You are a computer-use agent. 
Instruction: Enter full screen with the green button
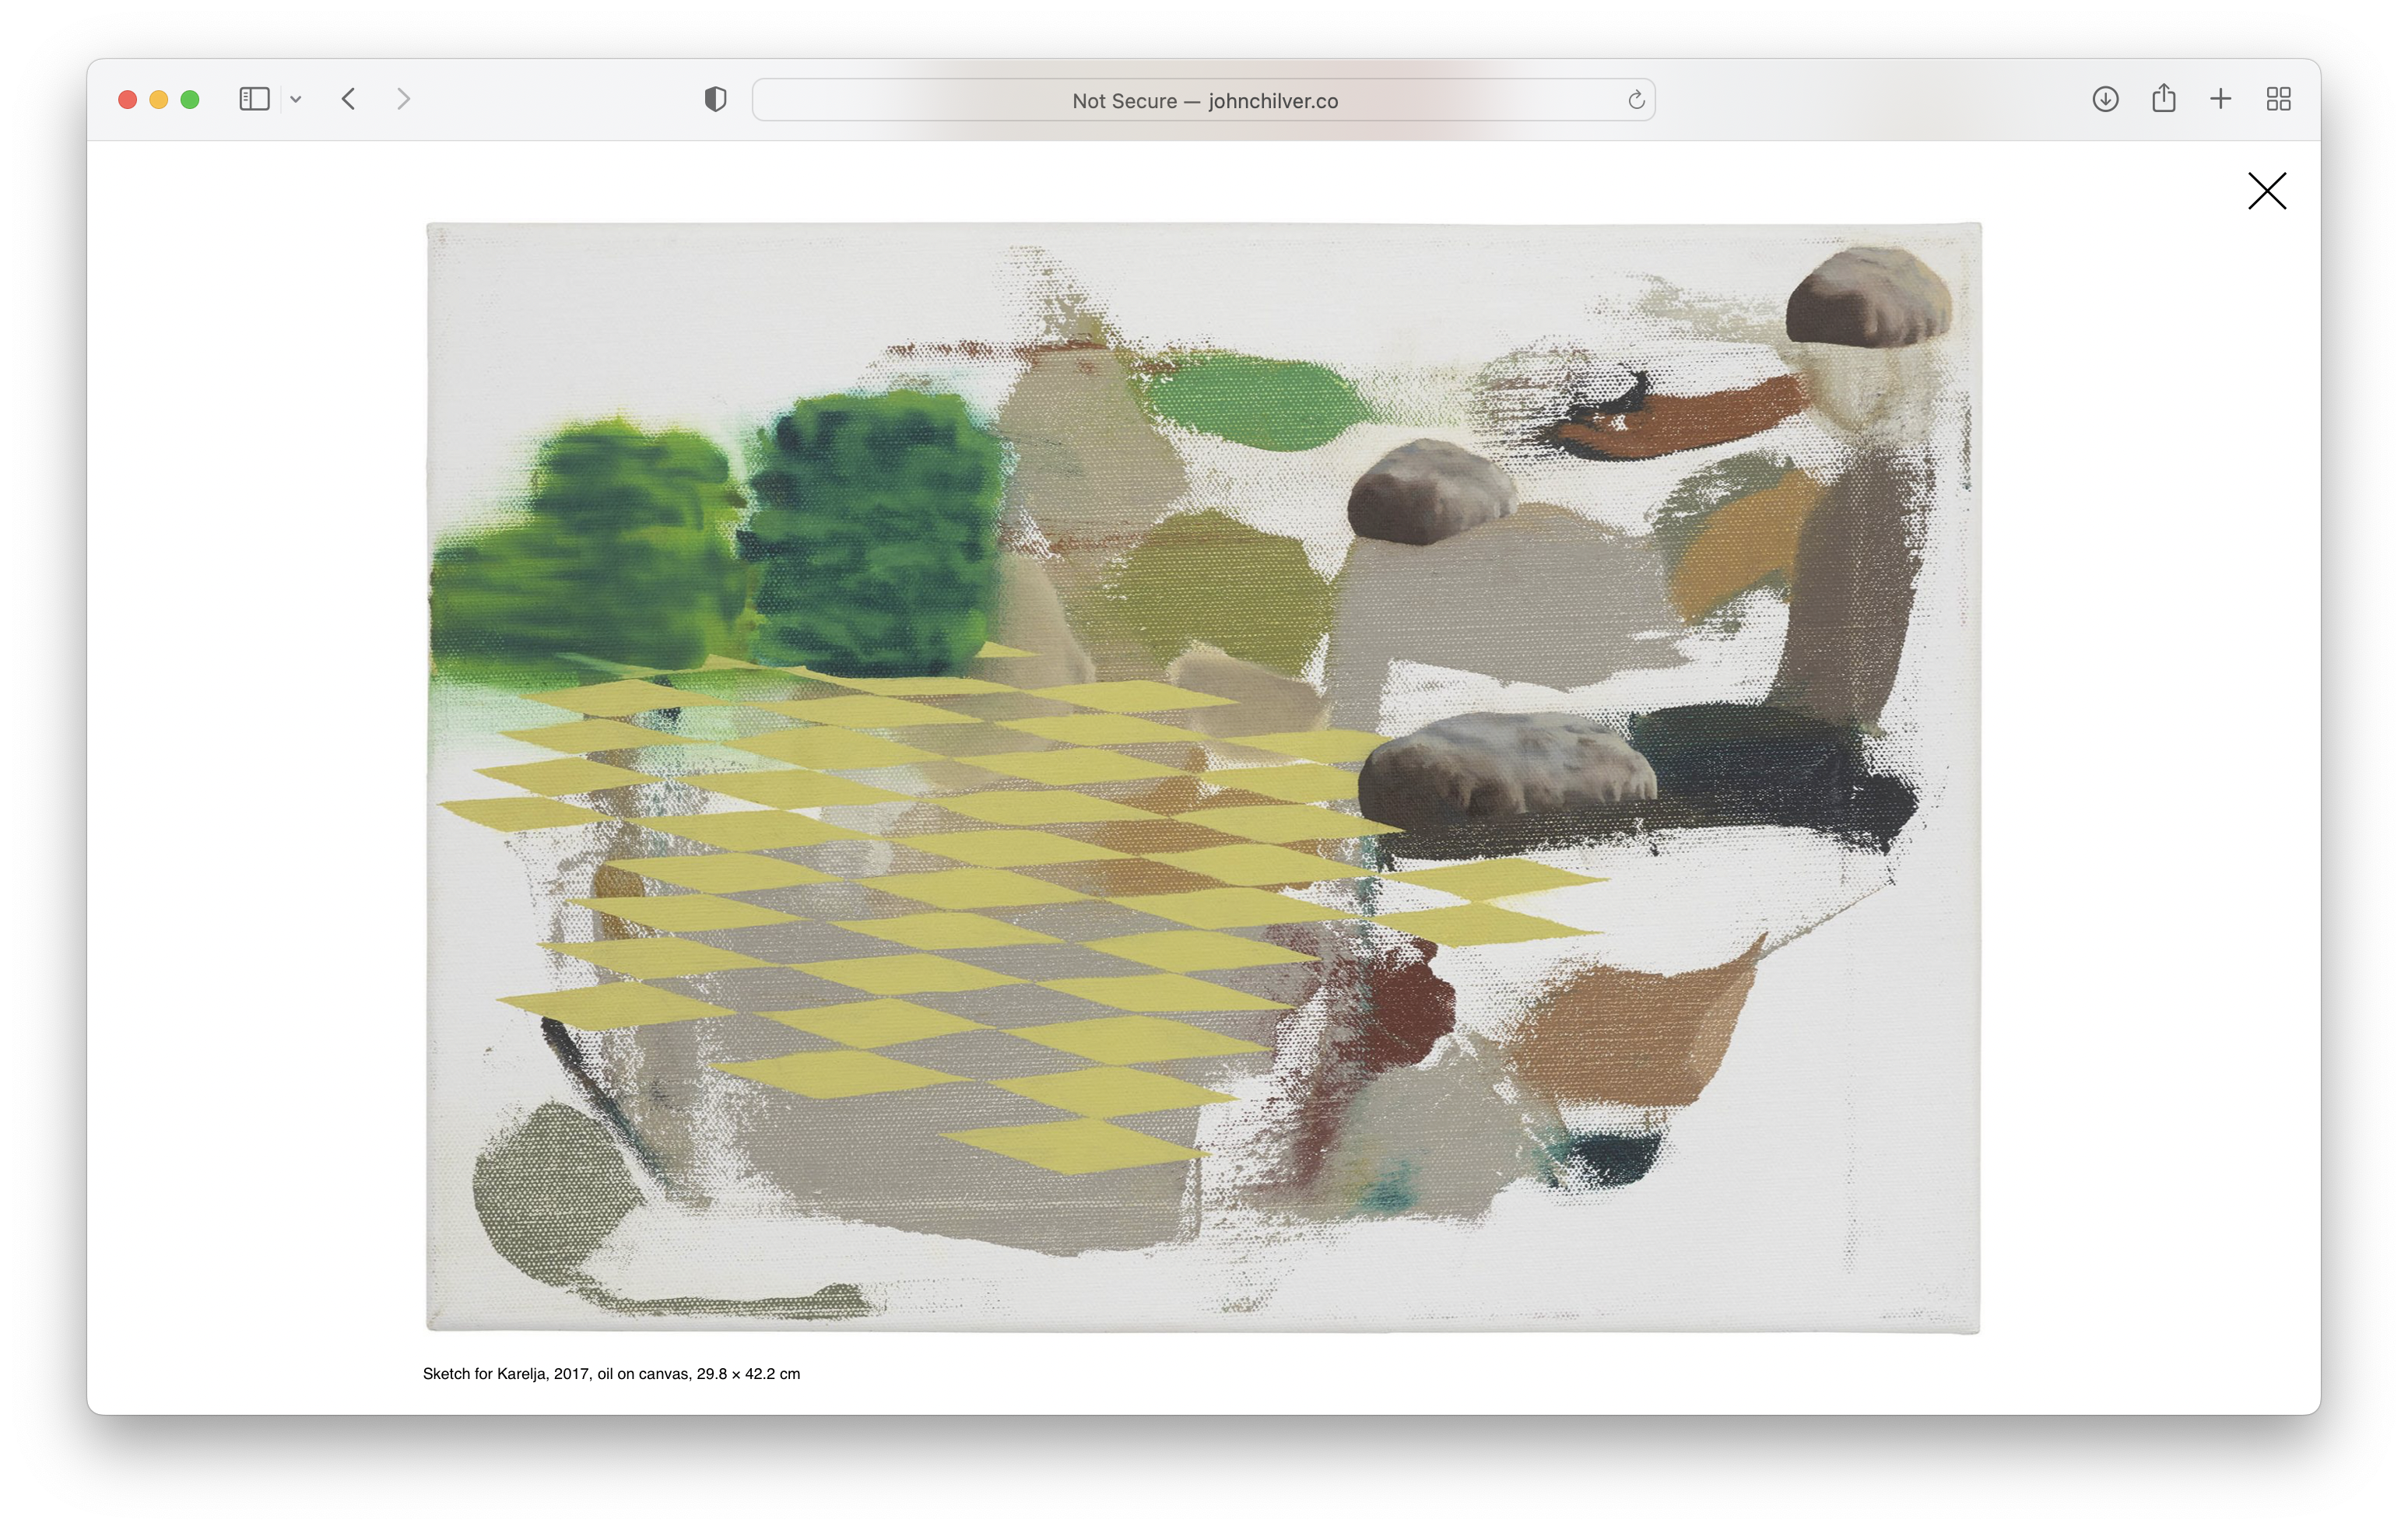[x=190, y=100]
